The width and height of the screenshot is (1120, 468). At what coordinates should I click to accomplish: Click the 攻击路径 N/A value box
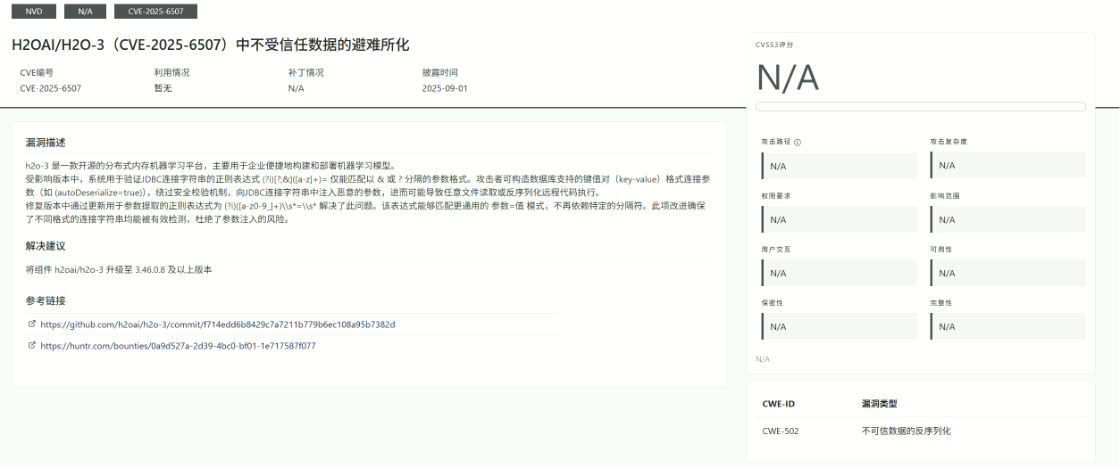point(838,165)
